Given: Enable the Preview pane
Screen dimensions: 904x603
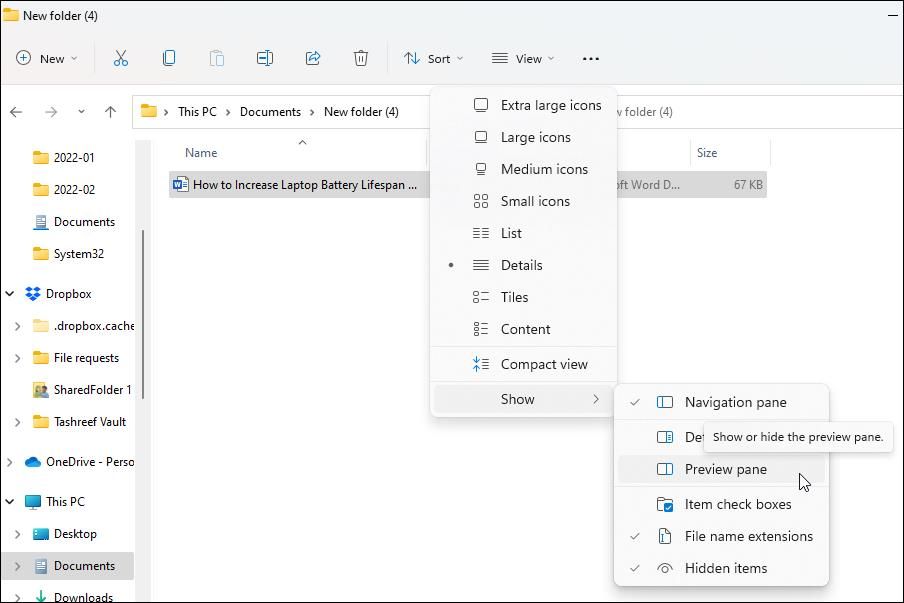Looking at the screenshot, I should tap(721, 469).
